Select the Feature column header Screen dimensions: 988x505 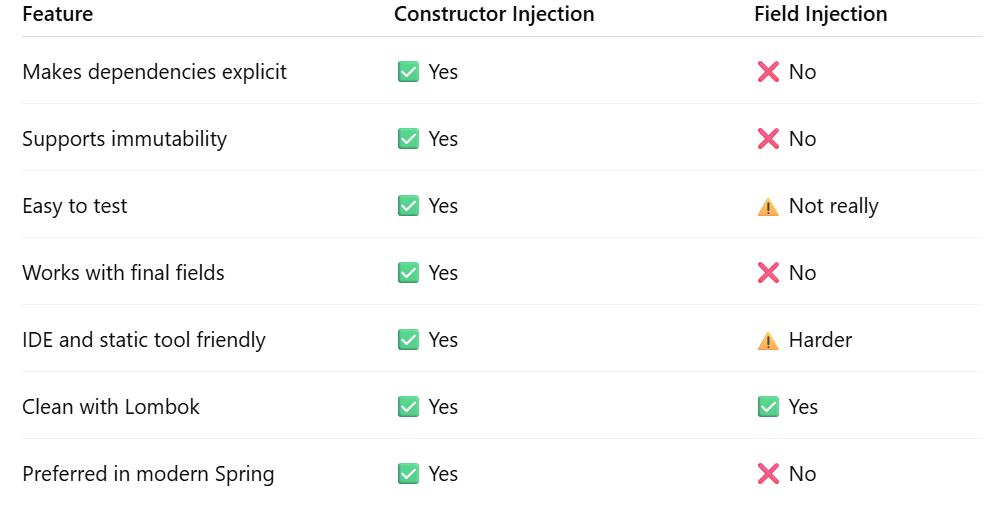tap(58, 14)
